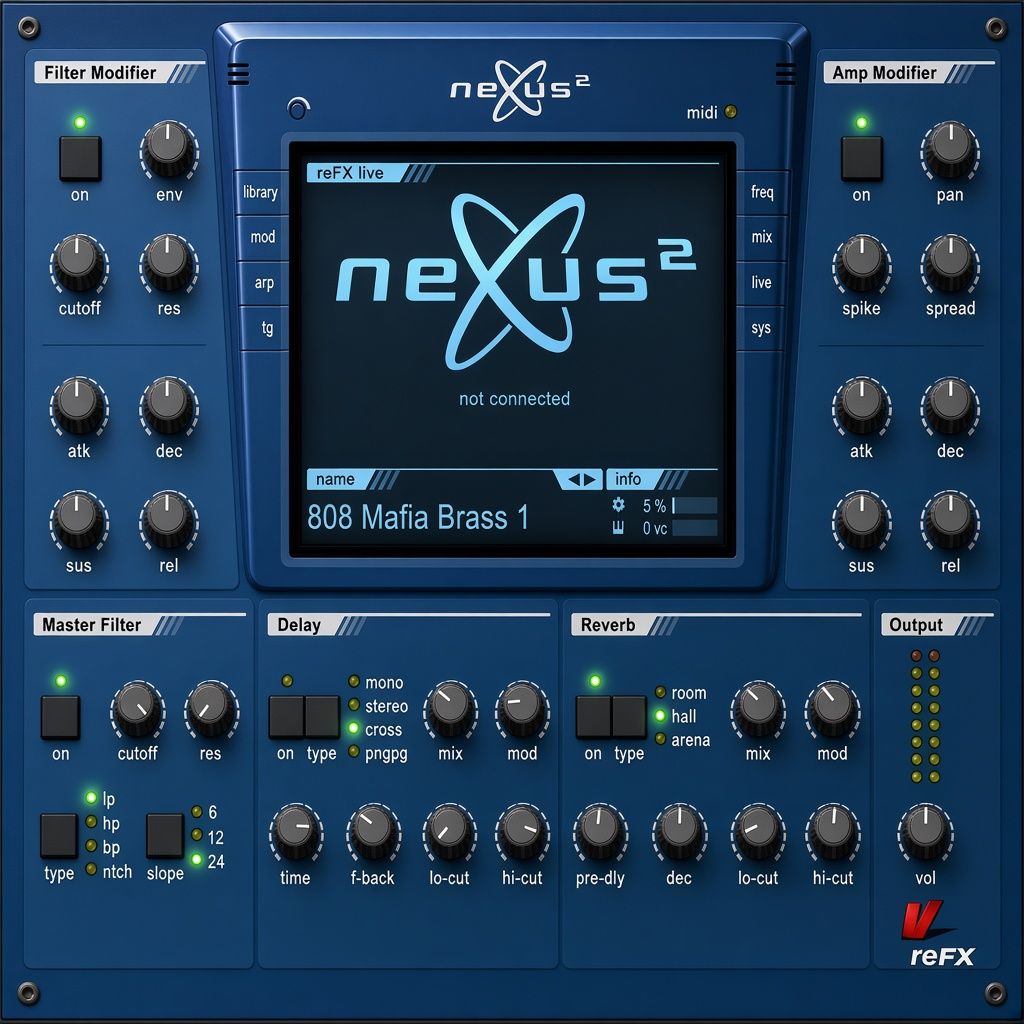Select cross delay type
The height and width of the screenshot is (1024, 1024).
coord(375,729)
